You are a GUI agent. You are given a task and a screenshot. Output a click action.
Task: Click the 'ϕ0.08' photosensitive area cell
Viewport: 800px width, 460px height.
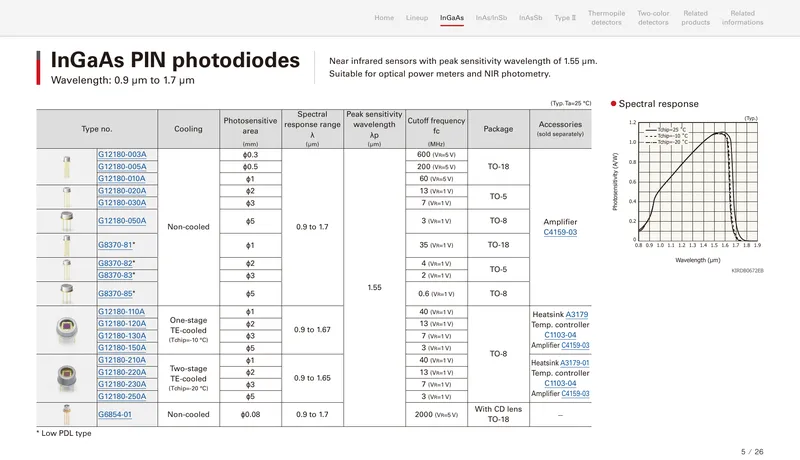[250, 415]
